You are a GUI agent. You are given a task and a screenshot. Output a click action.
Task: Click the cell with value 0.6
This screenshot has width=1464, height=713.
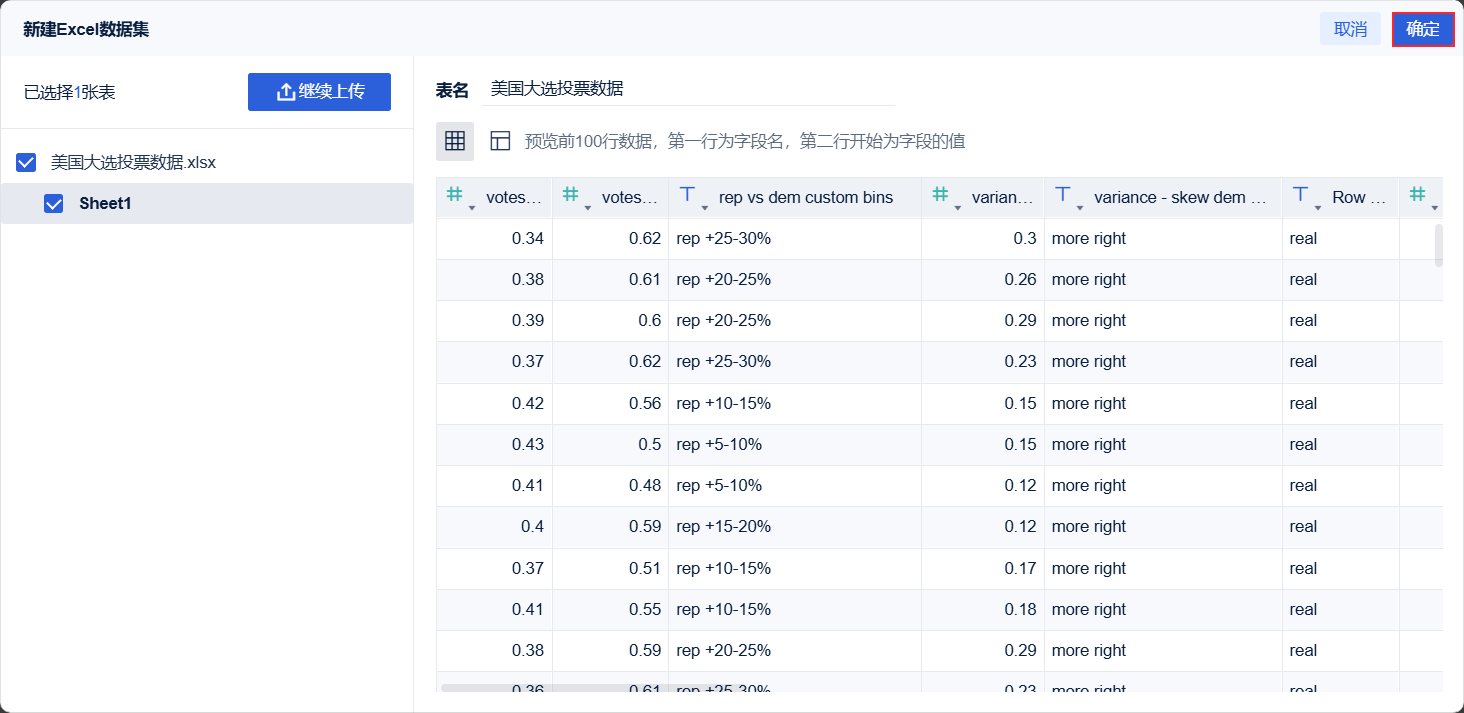pos(610,321)
